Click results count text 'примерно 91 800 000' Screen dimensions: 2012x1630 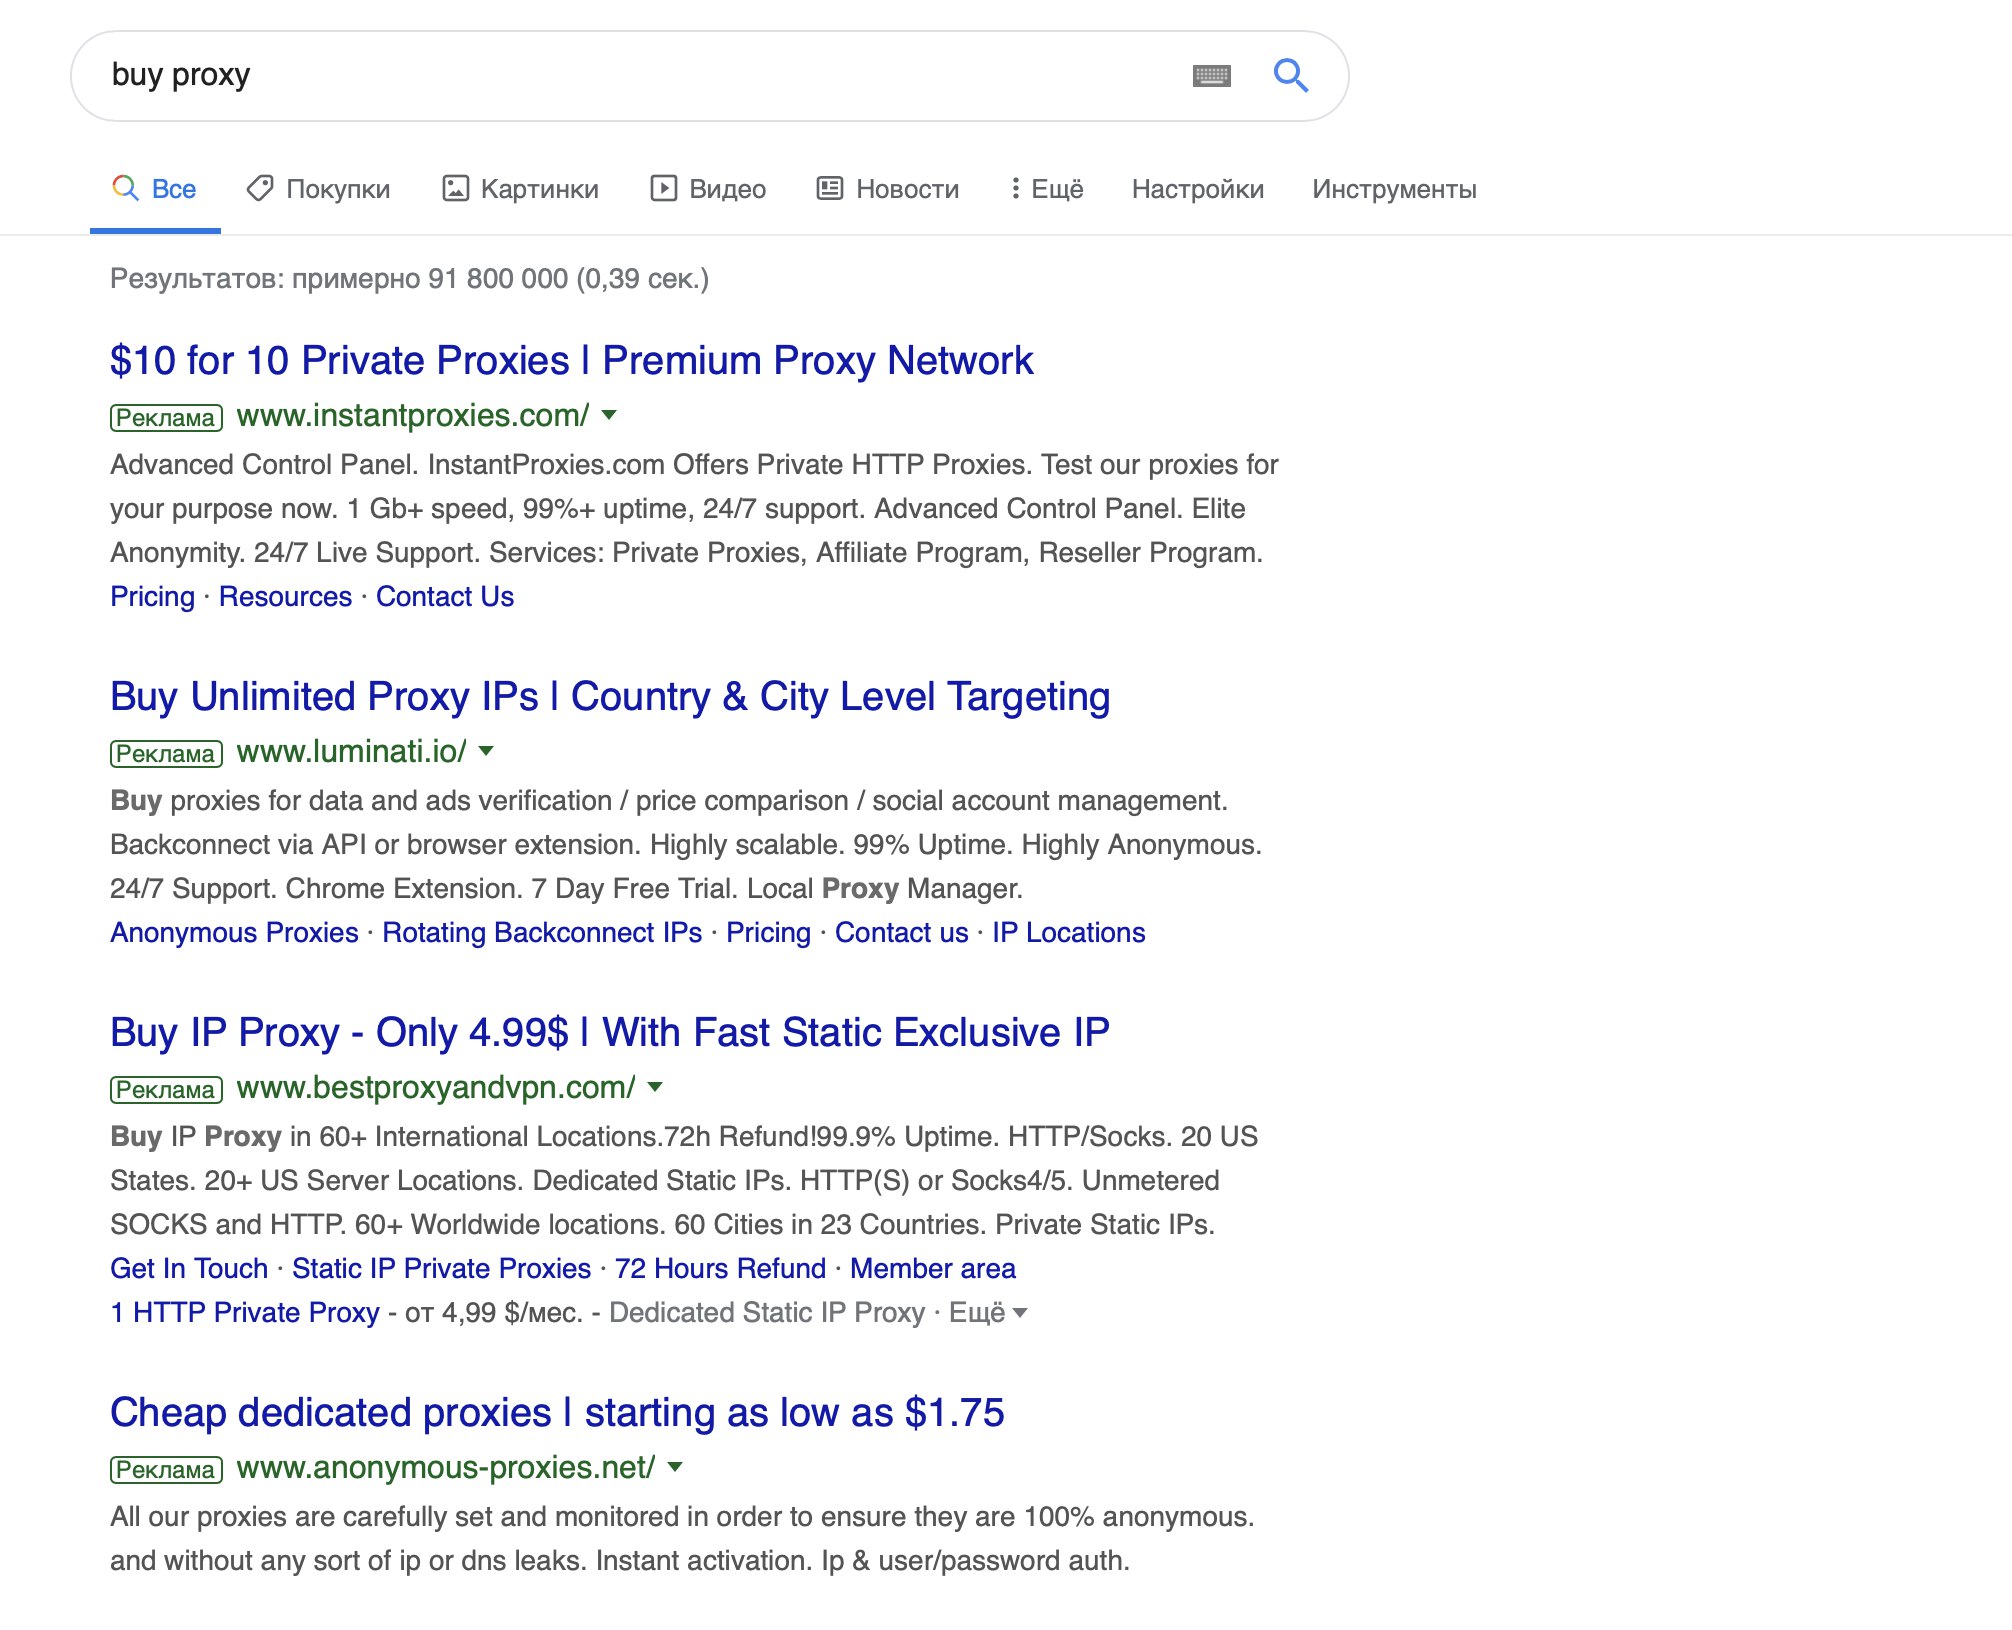tap(430, 279)
